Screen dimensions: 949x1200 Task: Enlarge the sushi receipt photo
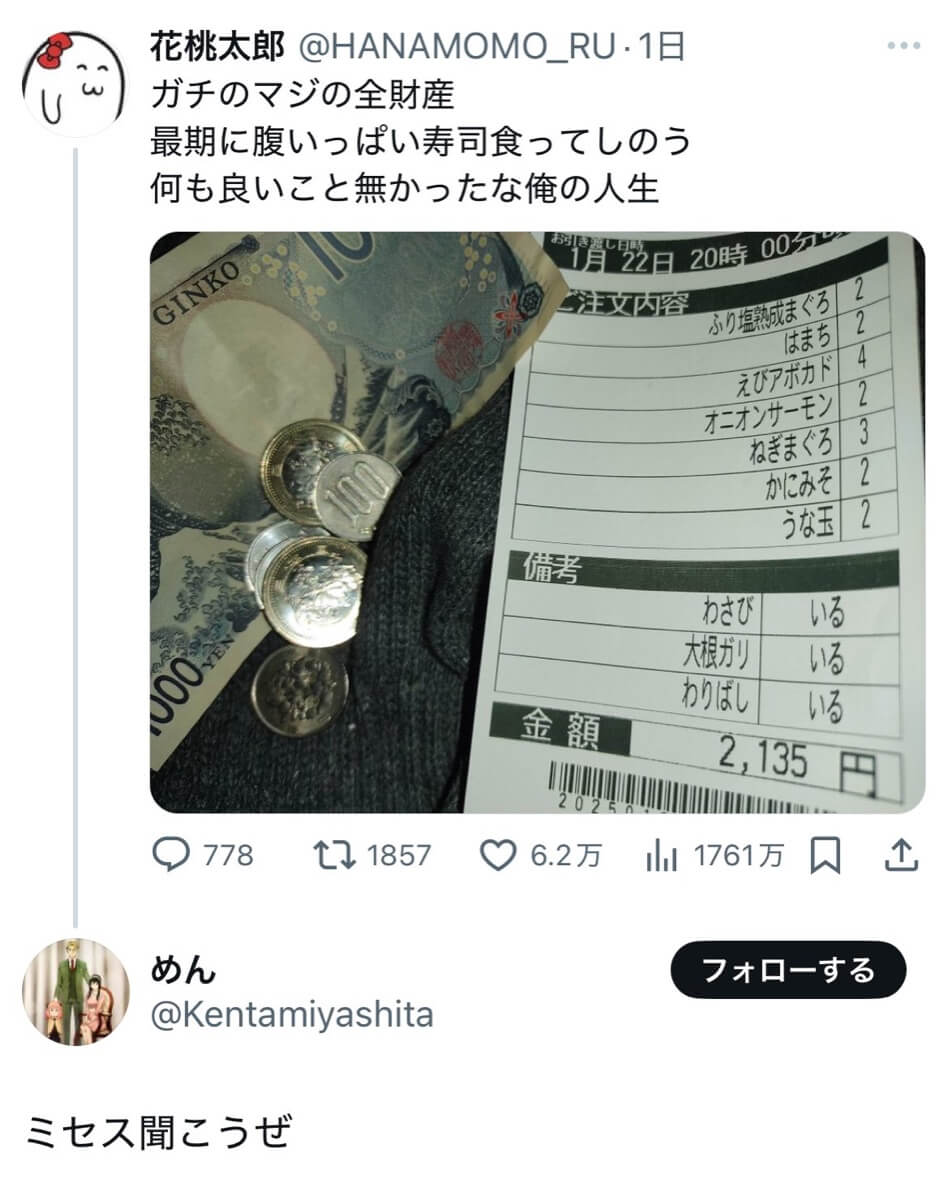click(537, 522)
